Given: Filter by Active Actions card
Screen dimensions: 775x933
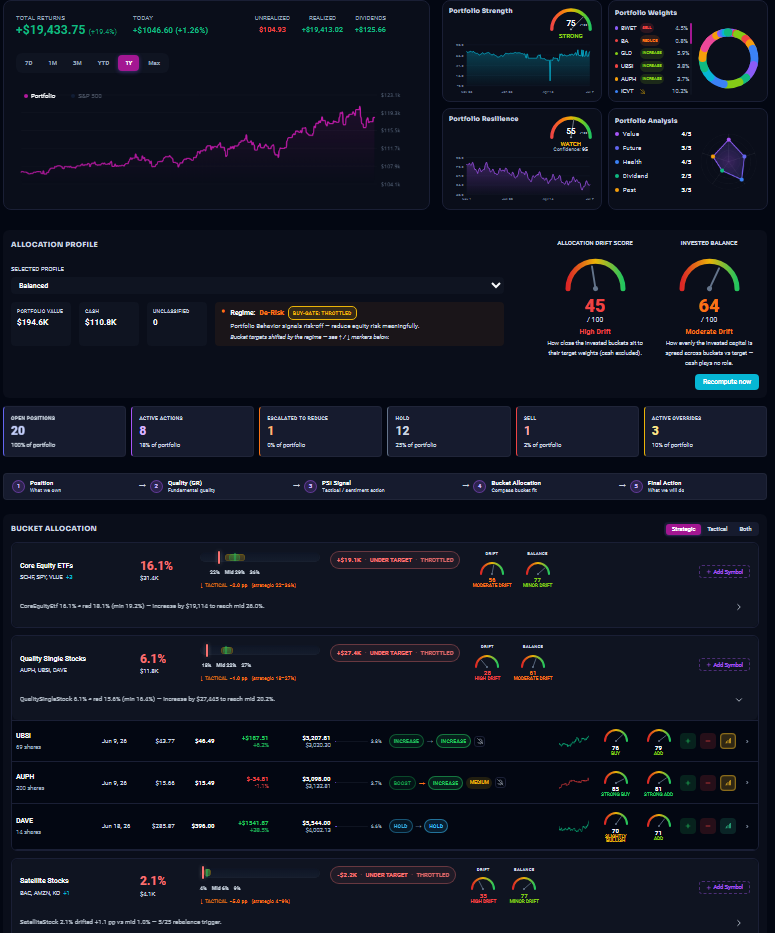Looking at the screenshot, I should point(193,431).
